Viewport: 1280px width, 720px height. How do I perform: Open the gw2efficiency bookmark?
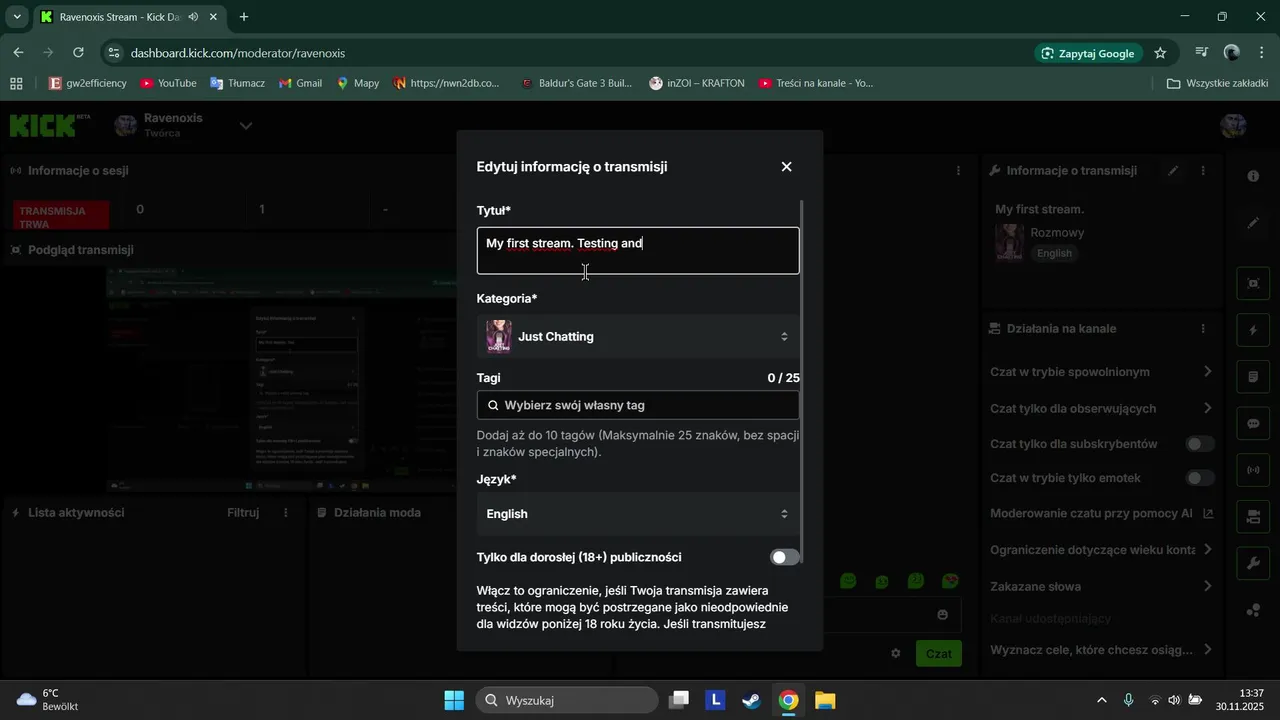pos(88,83)
